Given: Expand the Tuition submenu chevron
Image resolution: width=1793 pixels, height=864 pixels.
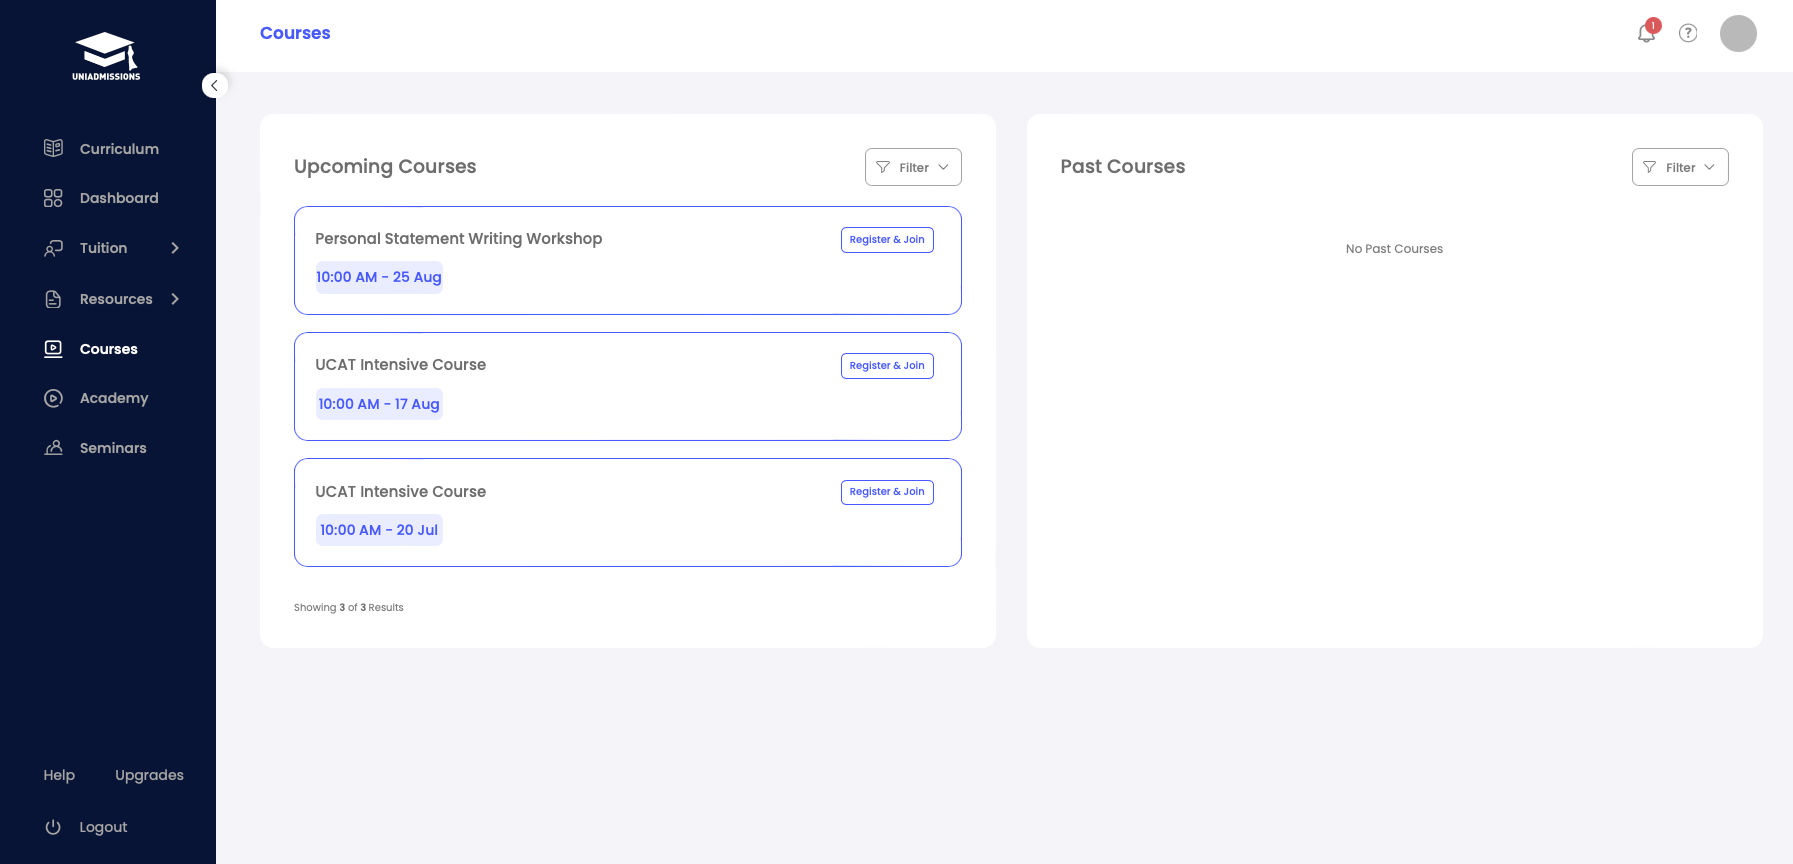Looking at the screenshot, I should pos(175,248).
